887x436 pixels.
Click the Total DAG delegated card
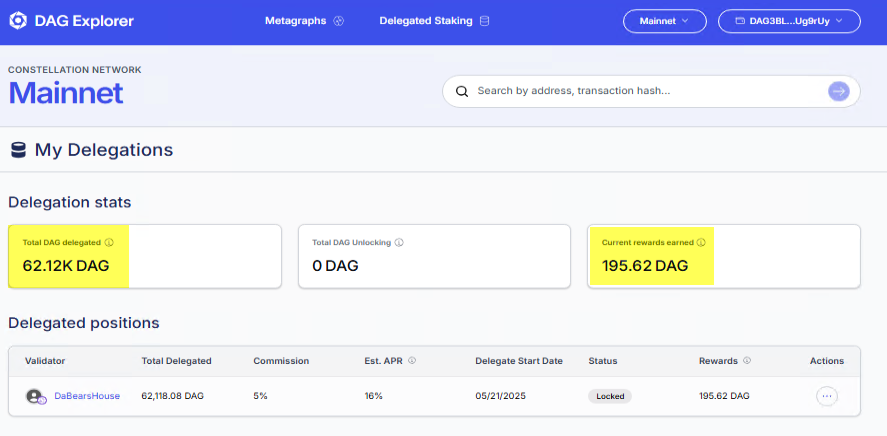[145, 256]
